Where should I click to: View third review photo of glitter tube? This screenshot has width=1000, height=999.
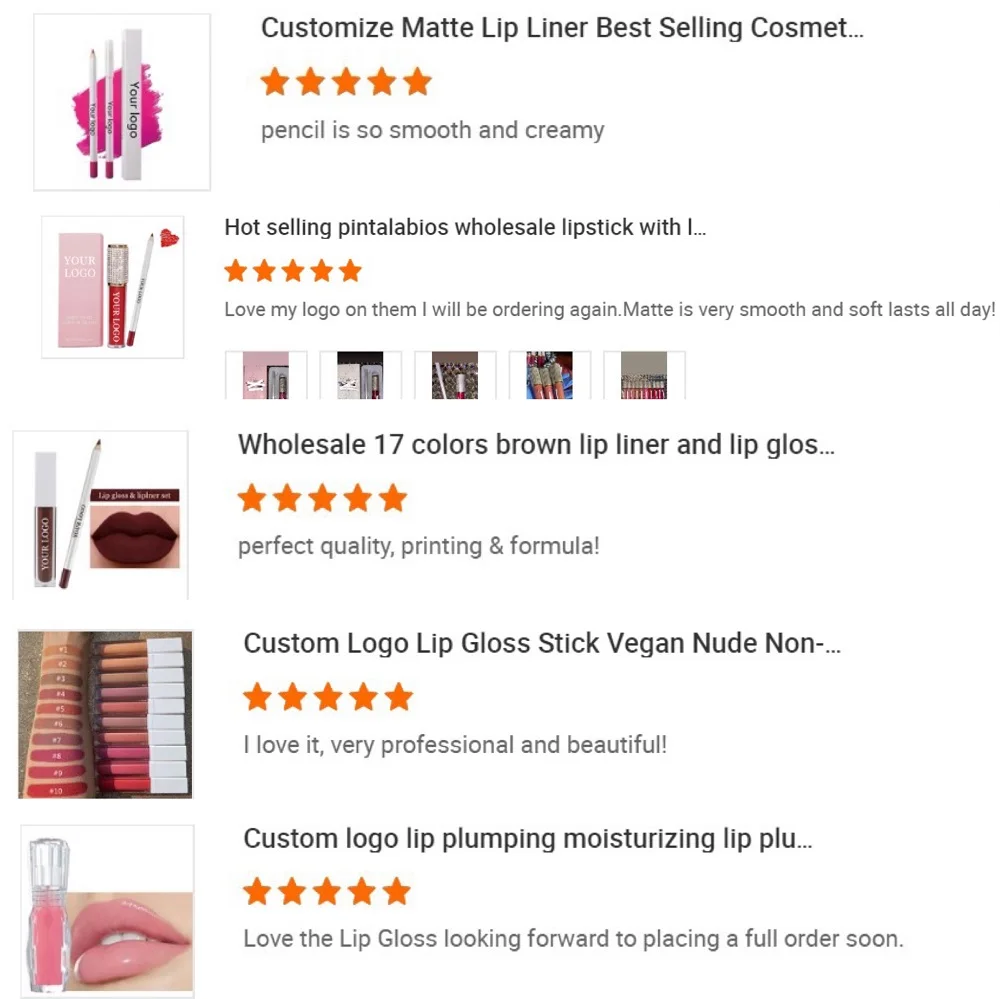(455, 376)
